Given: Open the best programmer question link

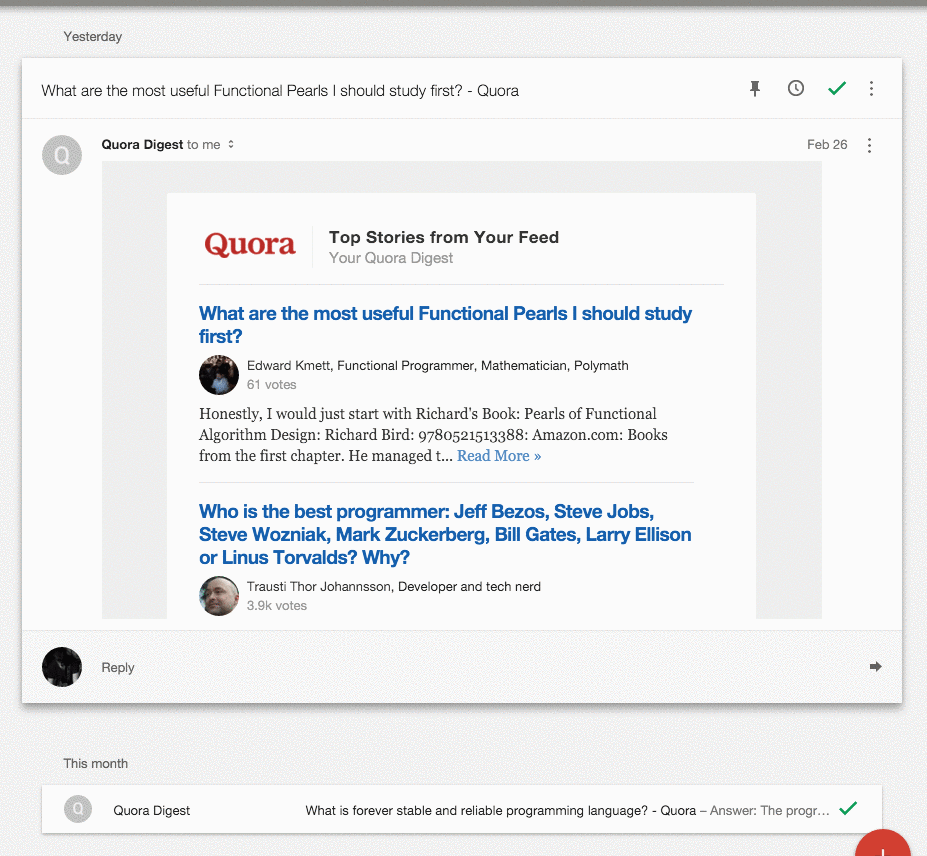Looking at the screenshot, I should (445, 534).
